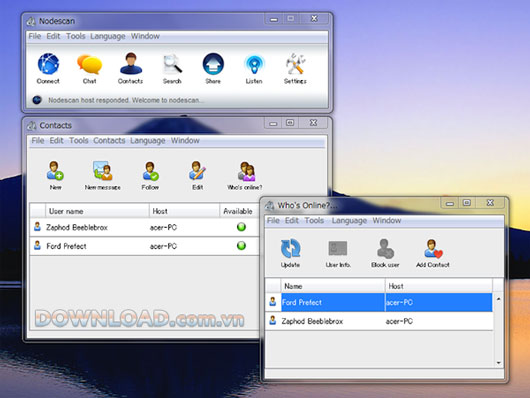530x398 pixels.
Task: Click the Update refresh icon
Action: [290, 248]
